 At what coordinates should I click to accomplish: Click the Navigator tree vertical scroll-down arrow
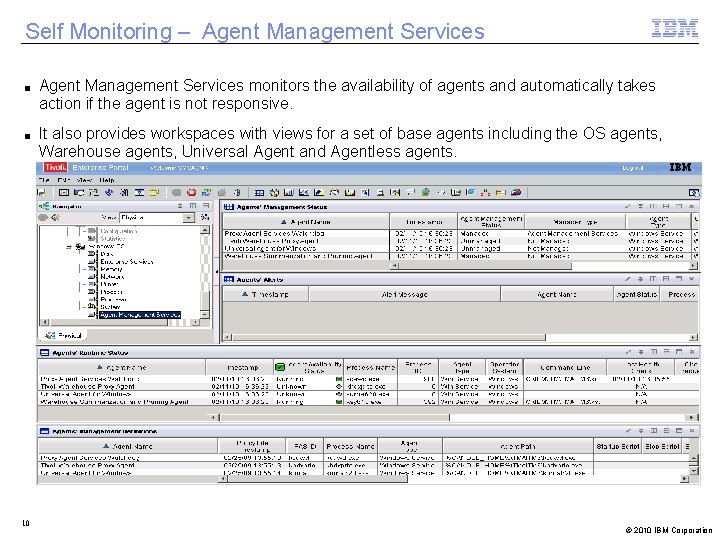[x=205, y=315]
